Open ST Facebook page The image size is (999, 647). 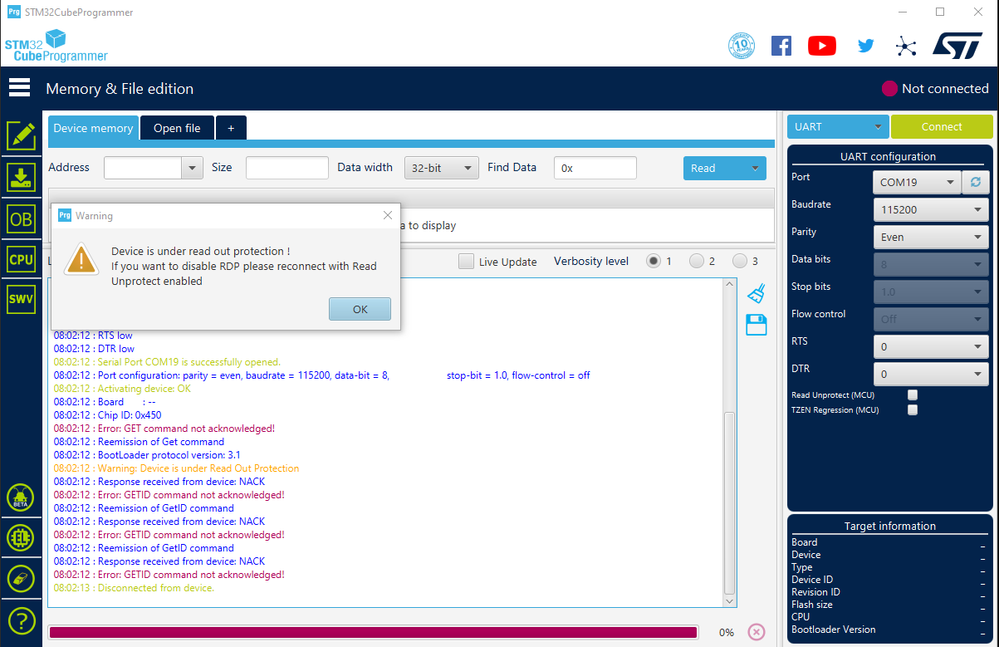[781, 46]
